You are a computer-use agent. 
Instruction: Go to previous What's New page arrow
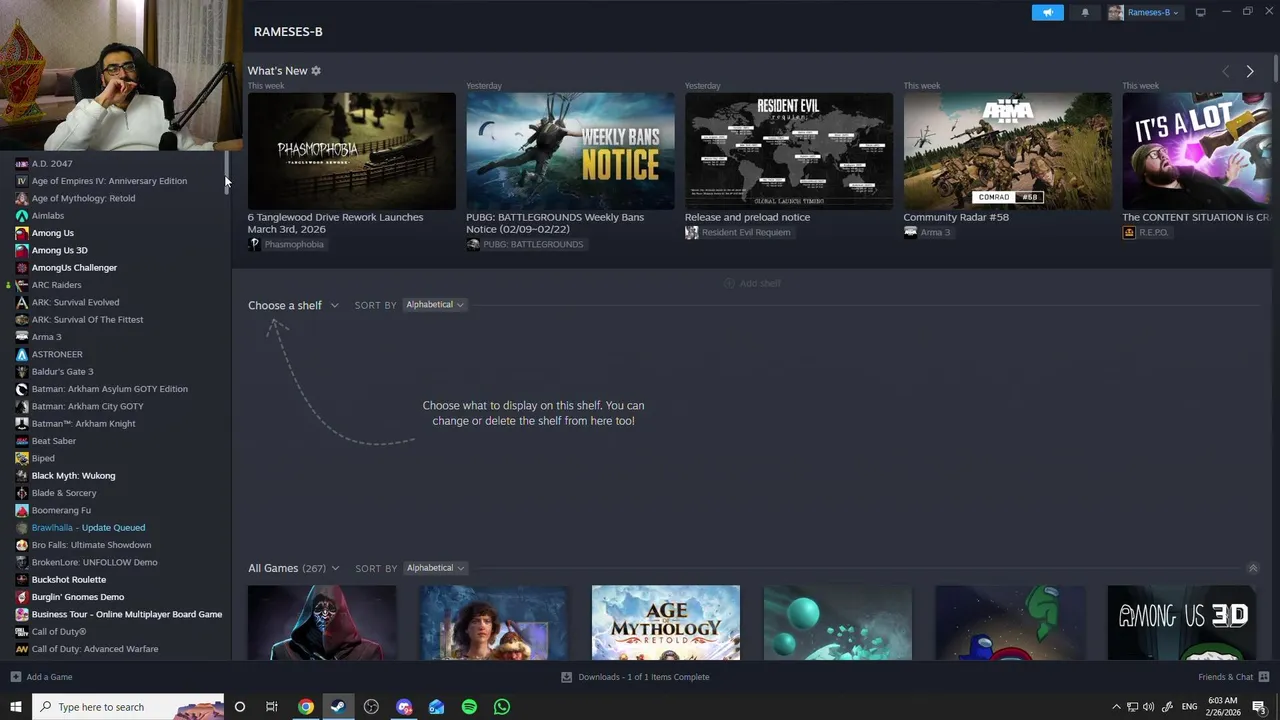tap(1226, 71)
